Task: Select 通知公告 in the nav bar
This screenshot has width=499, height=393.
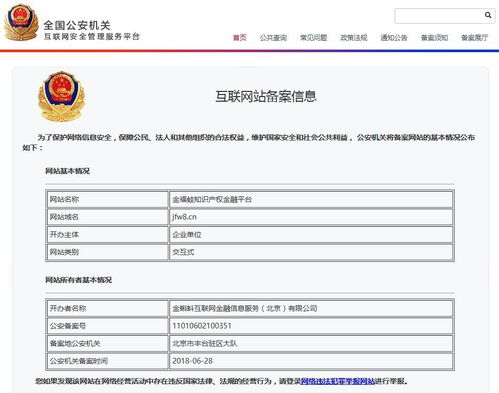Action: (394, 38)
